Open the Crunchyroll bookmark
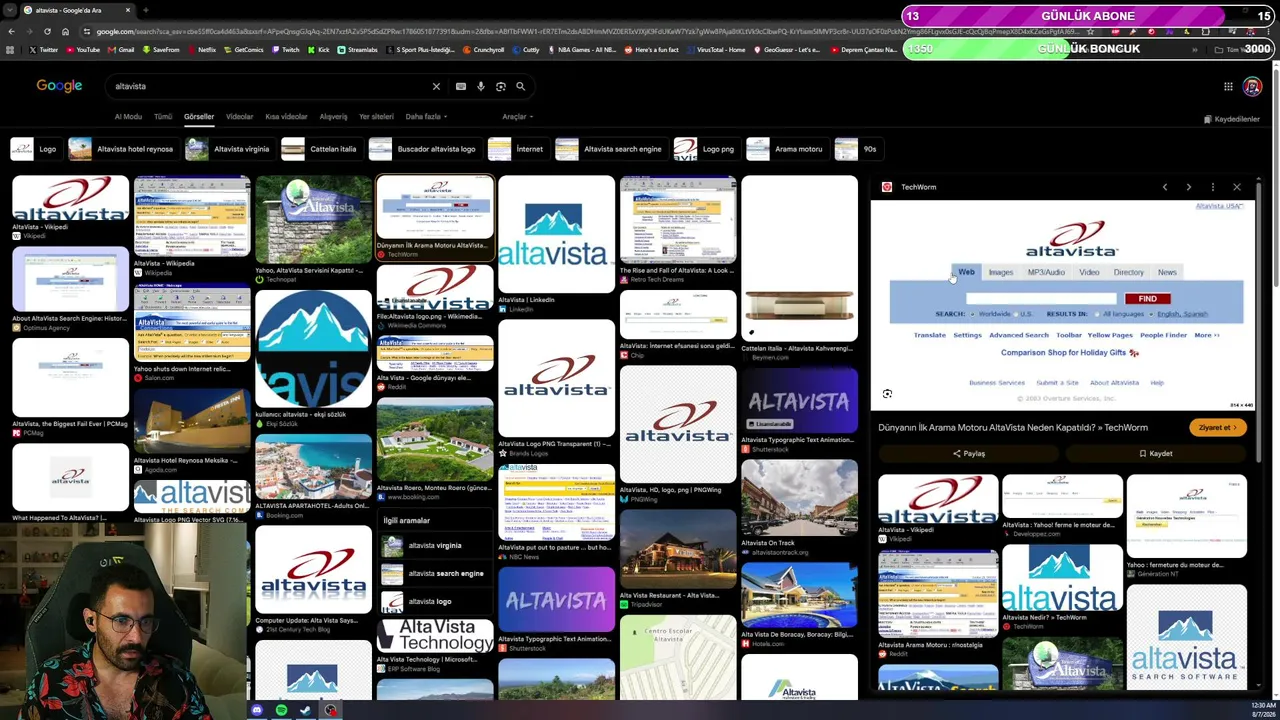Screen dimensions: 1280x720 (x=483, y=50)
